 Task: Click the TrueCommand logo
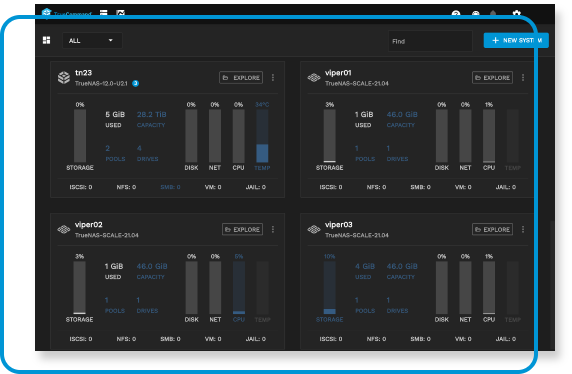coord(66,14)
